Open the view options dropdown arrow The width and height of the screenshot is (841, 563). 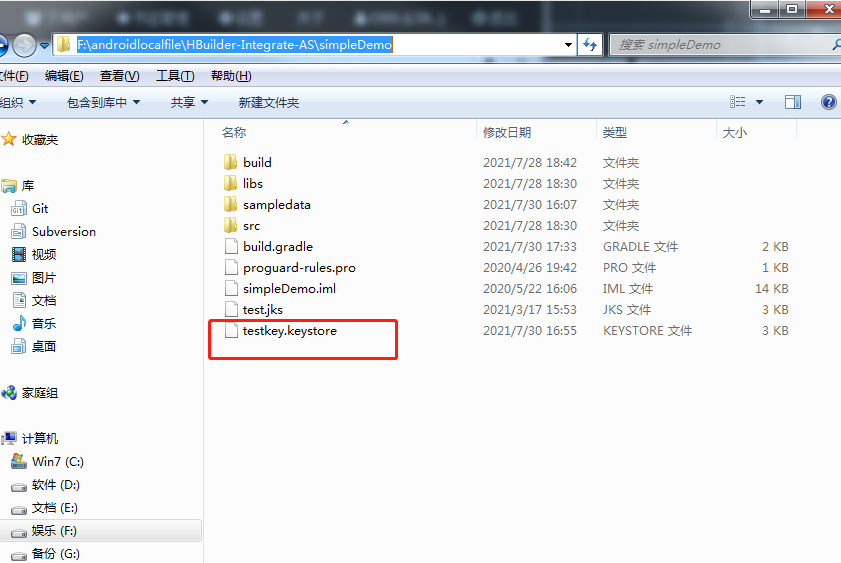(759, 102)
